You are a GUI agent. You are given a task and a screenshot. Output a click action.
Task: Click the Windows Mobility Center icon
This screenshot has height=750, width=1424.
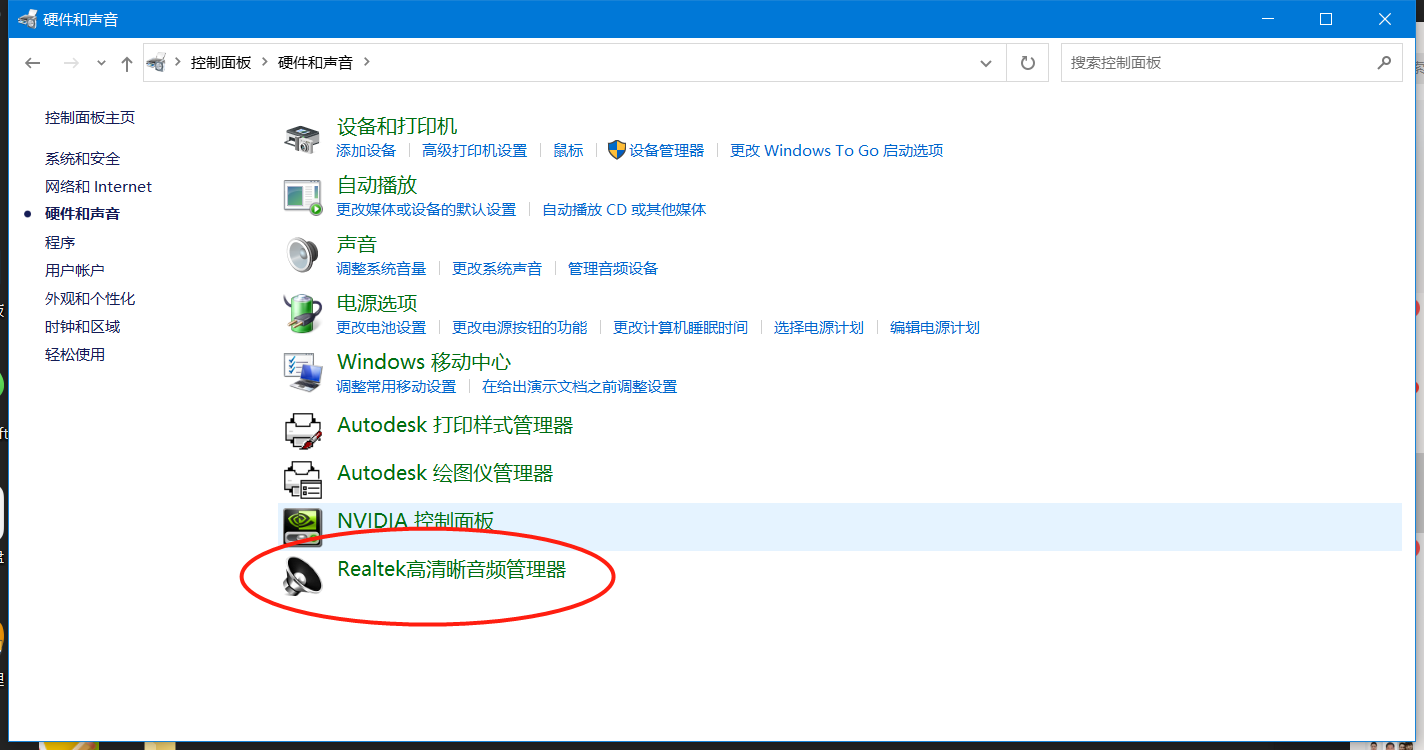coord(302,373)
